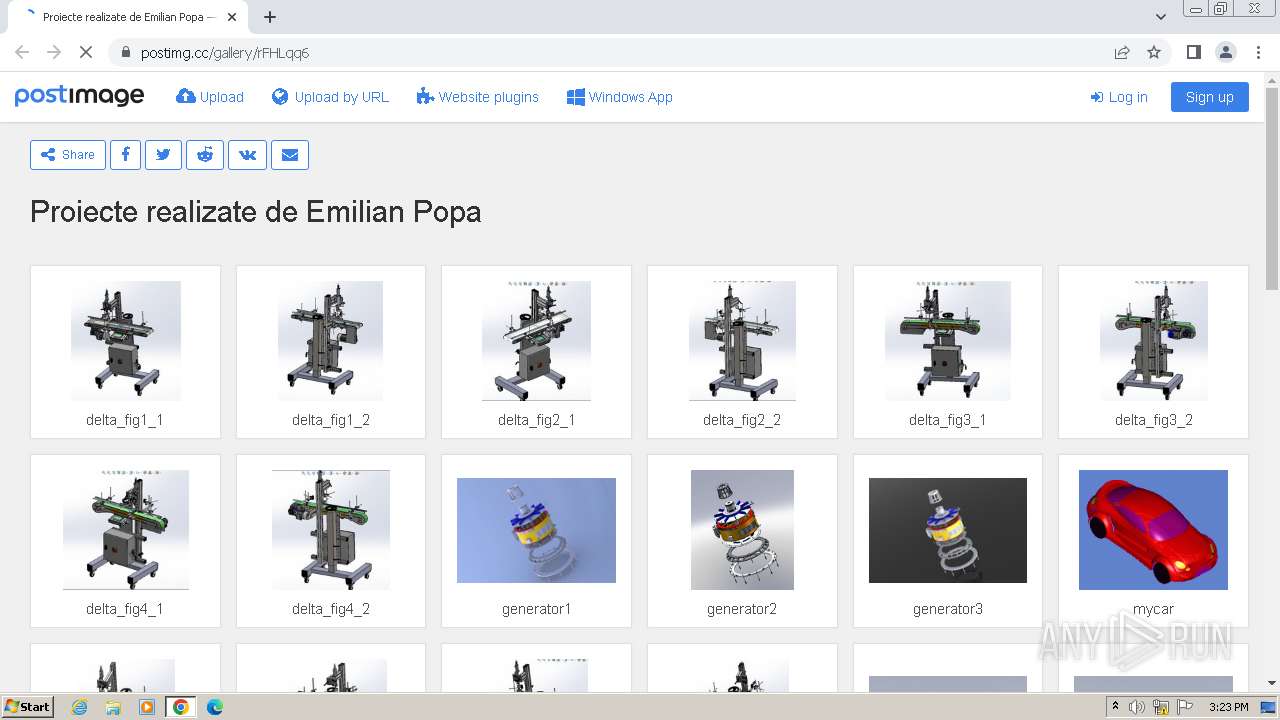Click the mycar caption text
The width and height of the screenshot is (1280, 720).
tap(1153, 609)
